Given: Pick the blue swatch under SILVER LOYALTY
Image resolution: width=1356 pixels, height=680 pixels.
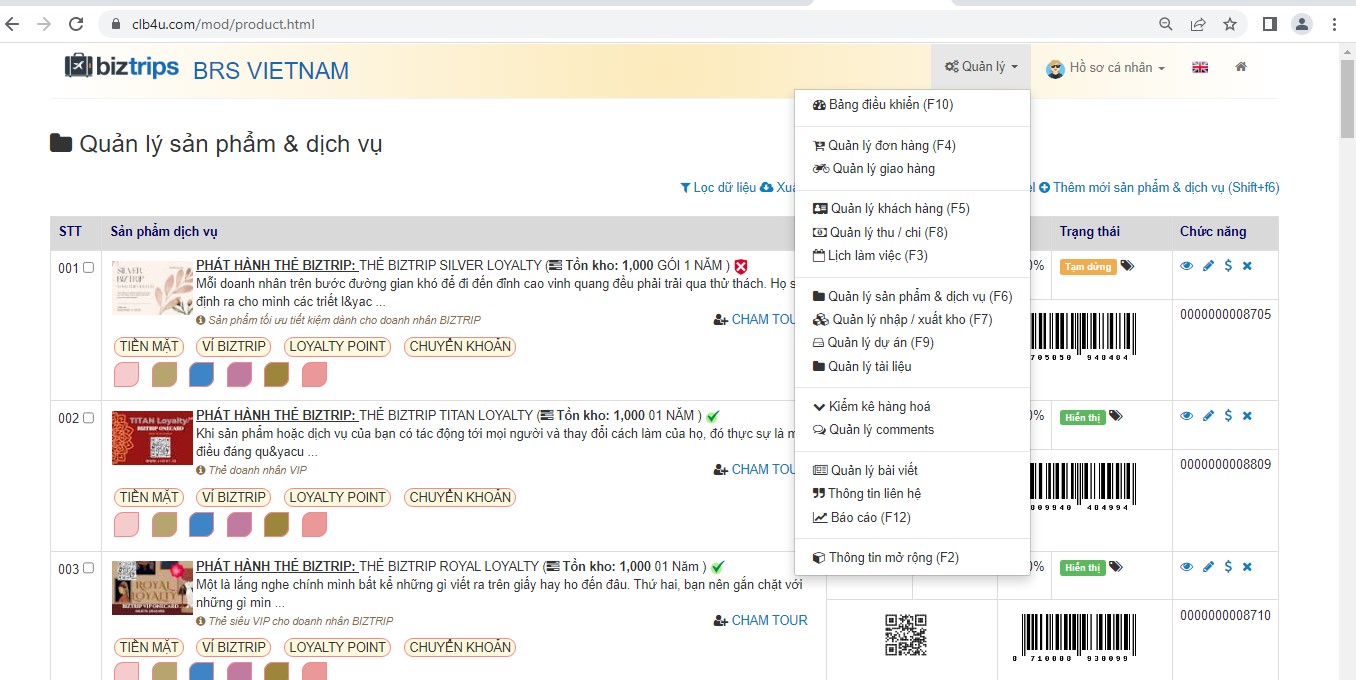Looking at the screenshot, I should 202,375.
